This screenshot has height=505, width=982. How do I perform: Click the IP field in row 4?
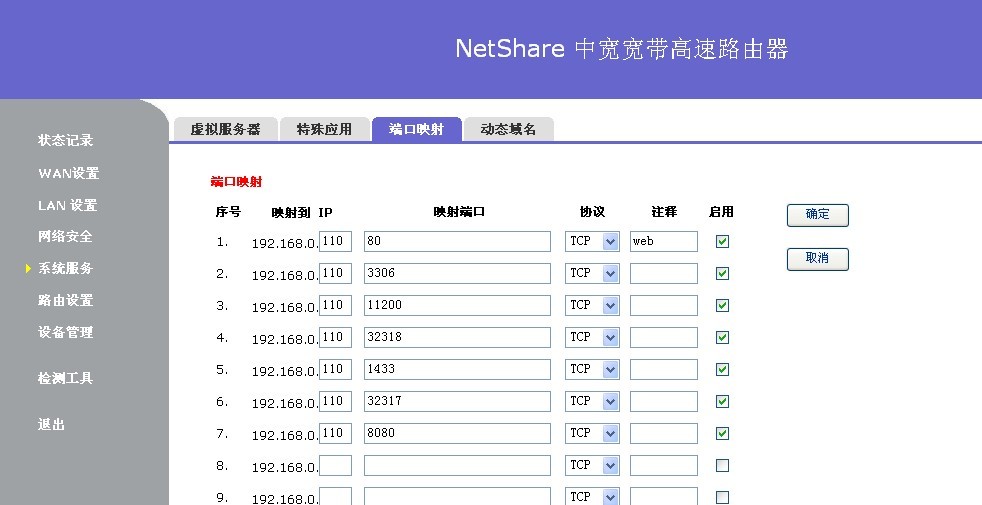point(335,337)
